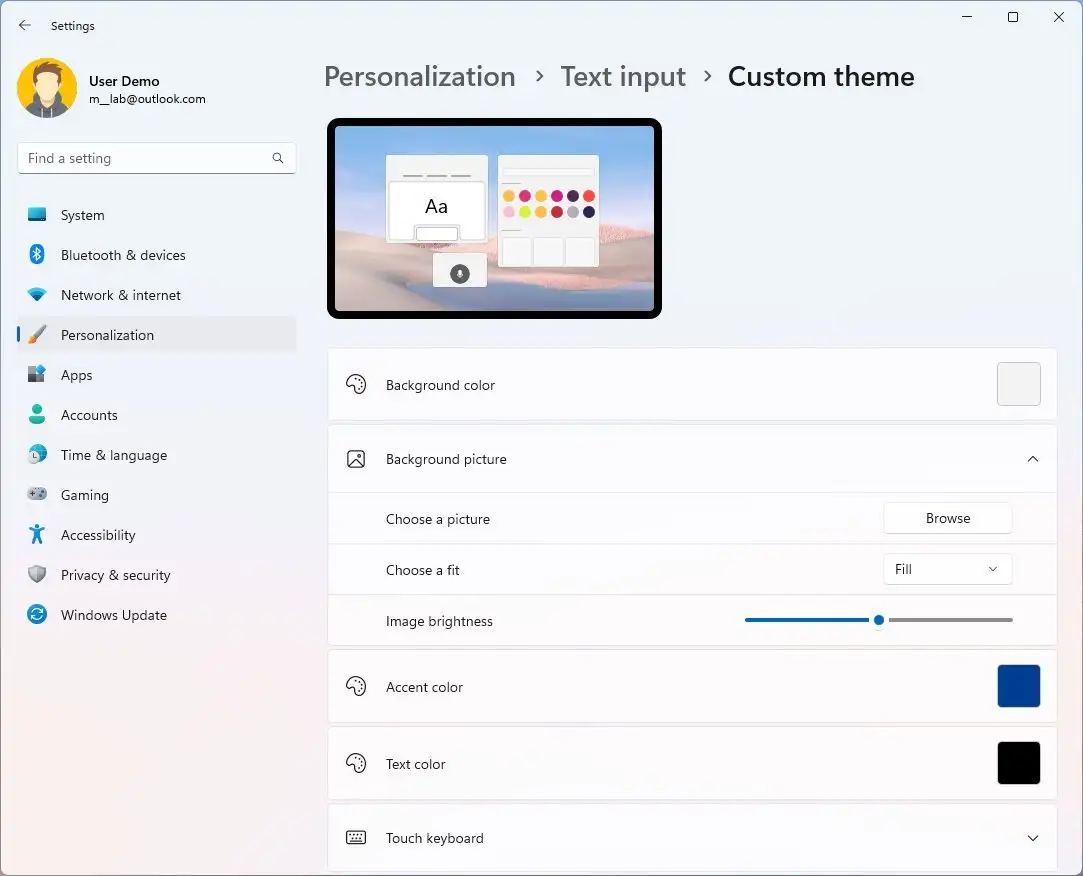Viewport: 1083px width, 876px height.
Task: Go to Personalization breadcrumb link
Action: point(420,77)
